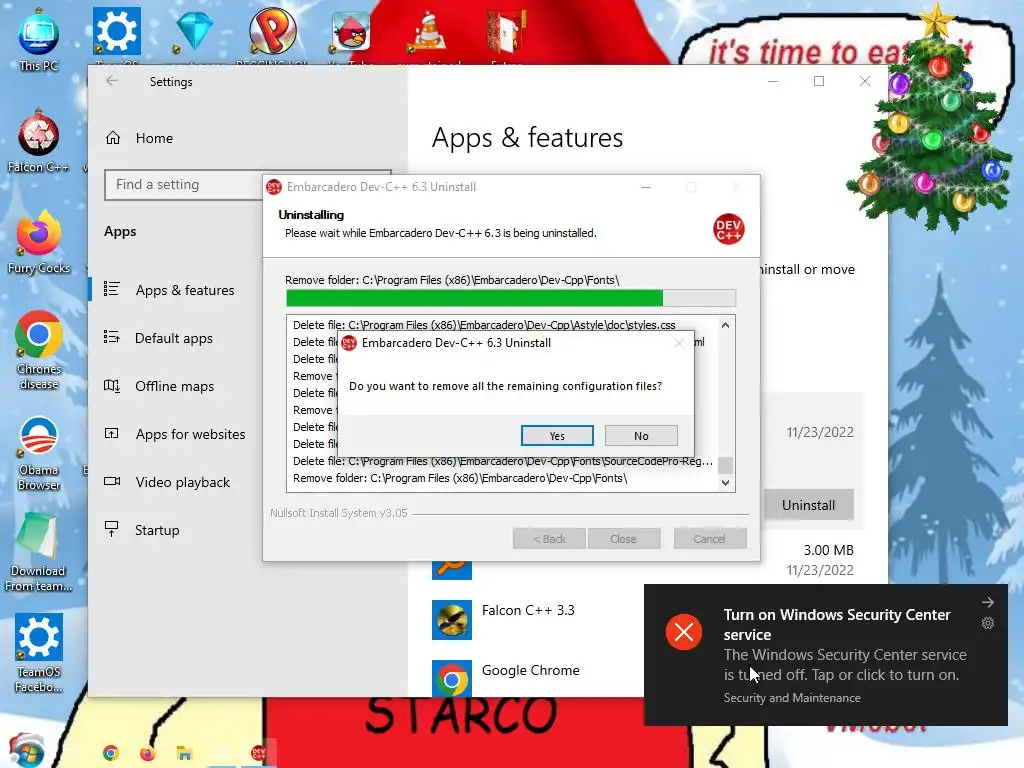Open the Firefox desktop shortcut
The image size is (1024, 768).
coord(39,243)
